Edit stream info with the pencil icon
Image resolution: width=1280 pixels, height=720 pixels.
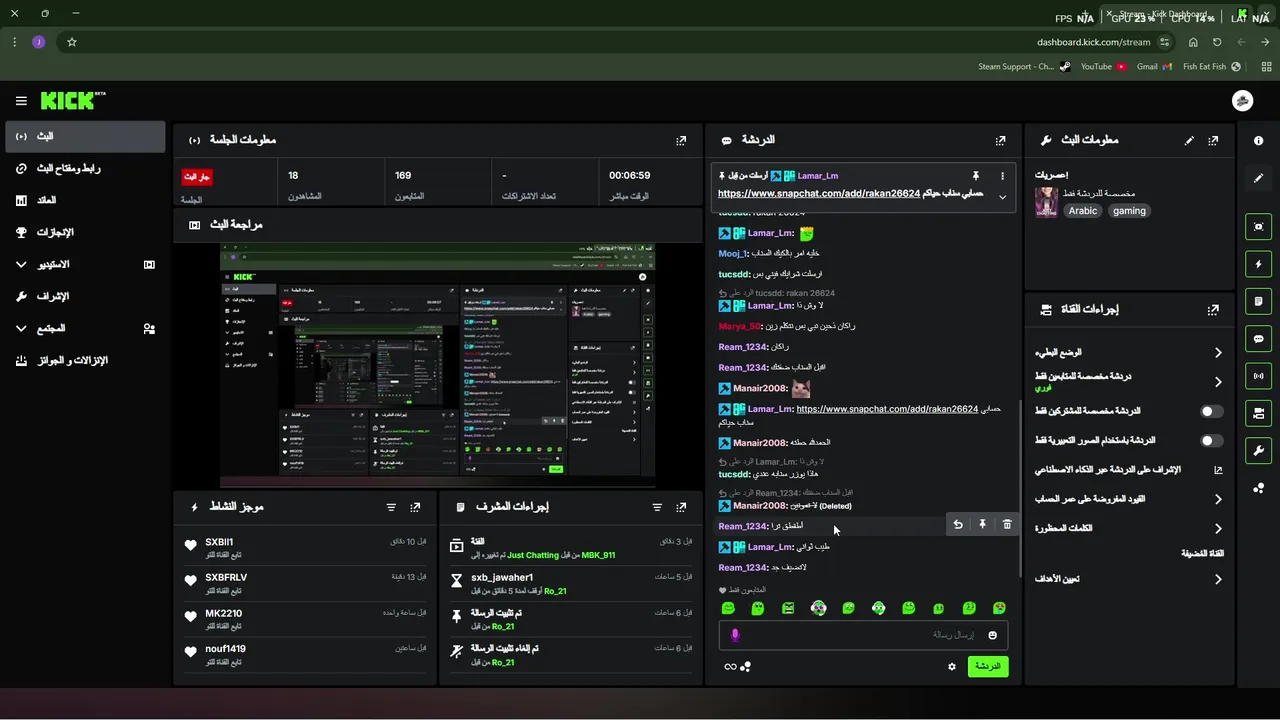1189,141
